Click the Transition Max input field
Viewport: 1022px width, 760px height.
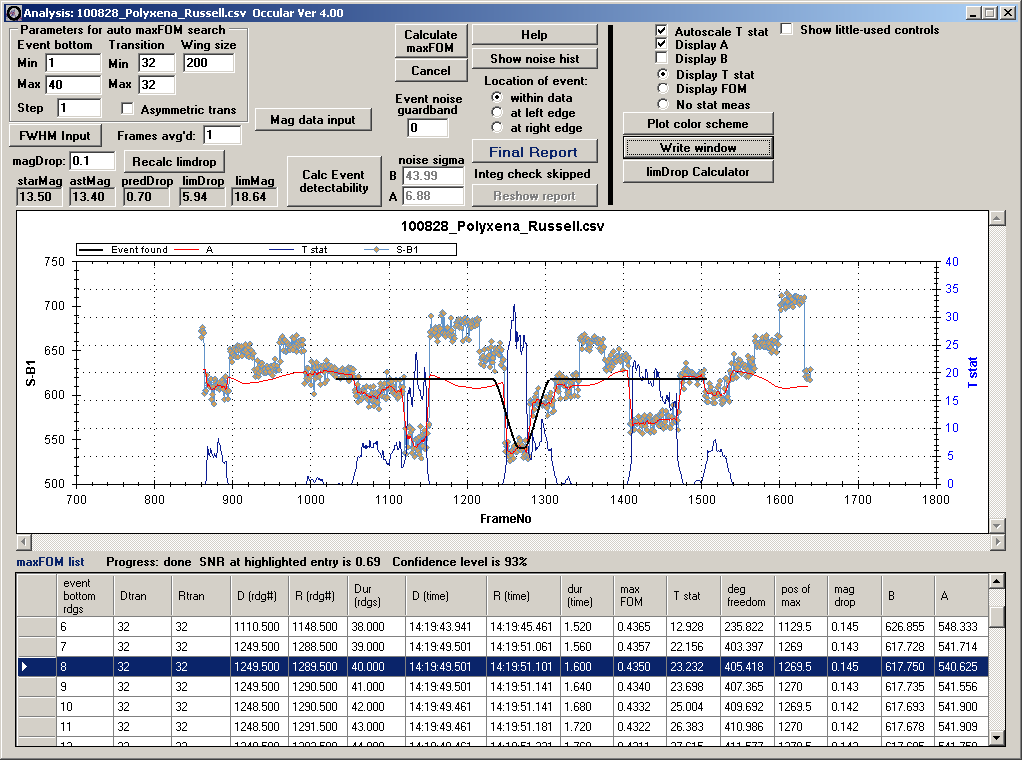156,85
